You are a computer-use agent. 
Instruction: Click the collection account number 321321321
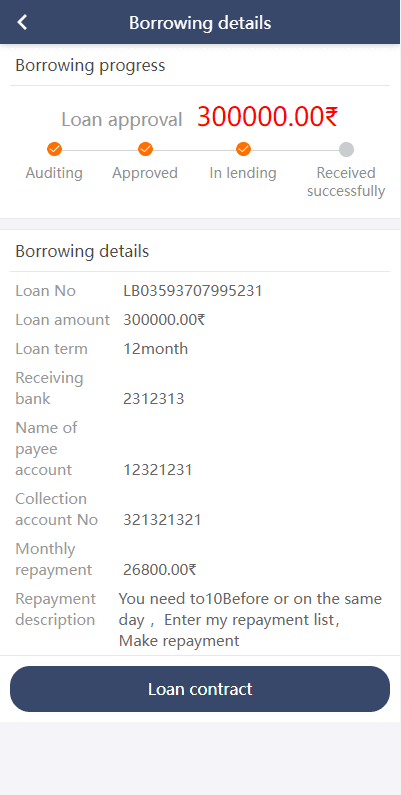(162, 520)
